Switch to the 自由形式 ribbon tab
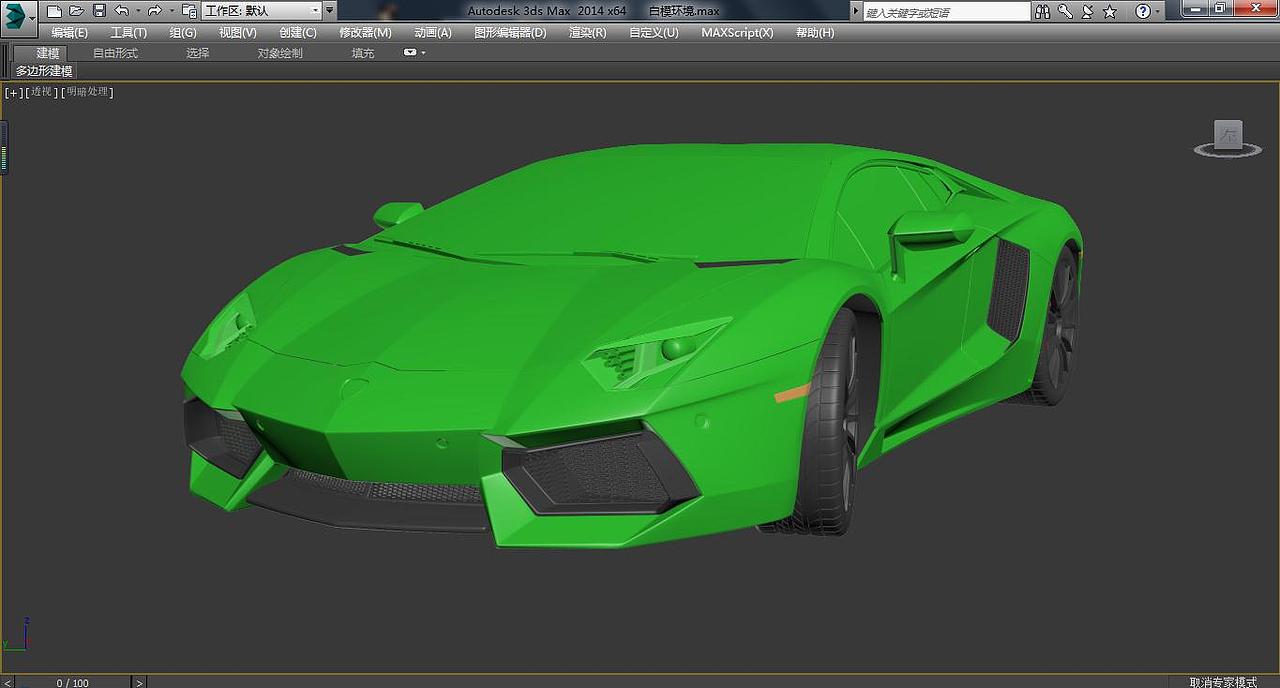 click(x=116, y=53)
